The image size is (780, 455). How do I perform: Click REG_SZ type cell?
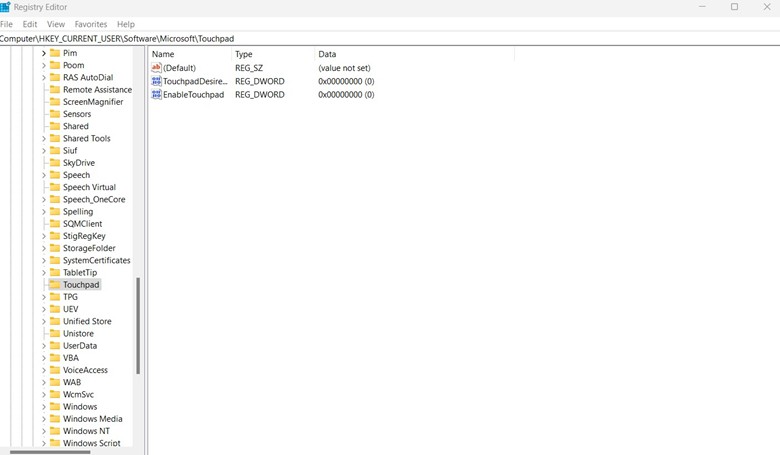(x=249, y=68)
